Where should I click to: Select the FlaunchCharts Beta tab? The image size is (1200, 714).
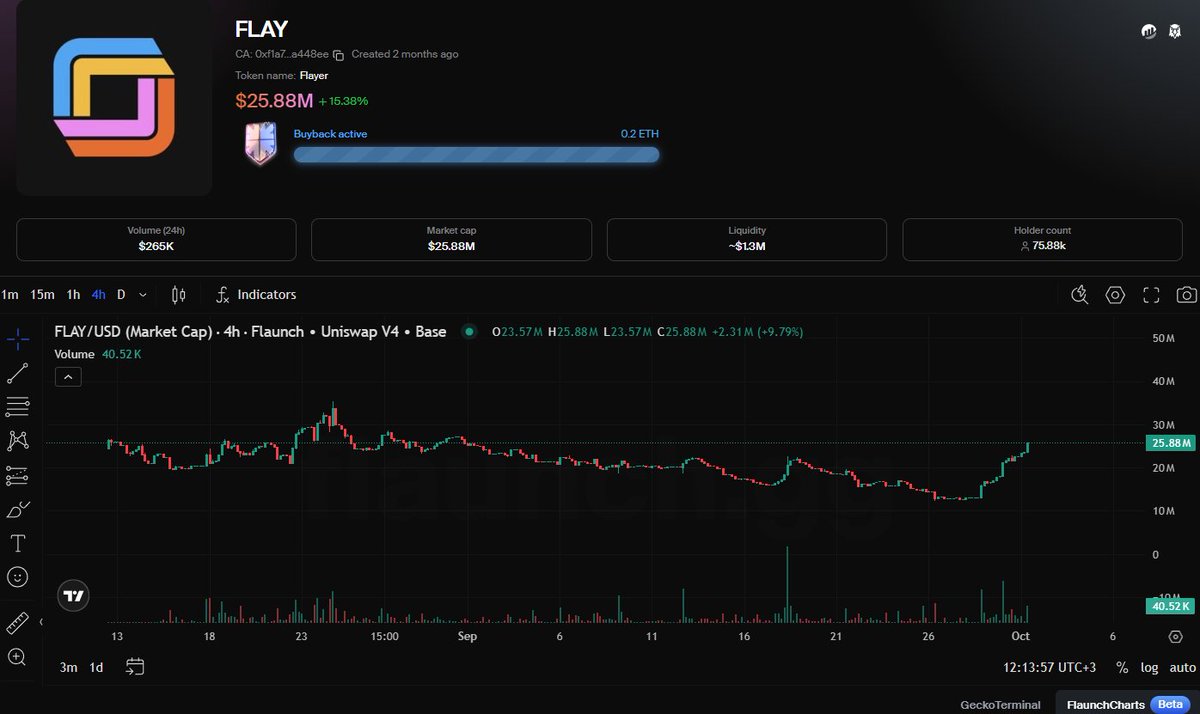coord(1125,704)
